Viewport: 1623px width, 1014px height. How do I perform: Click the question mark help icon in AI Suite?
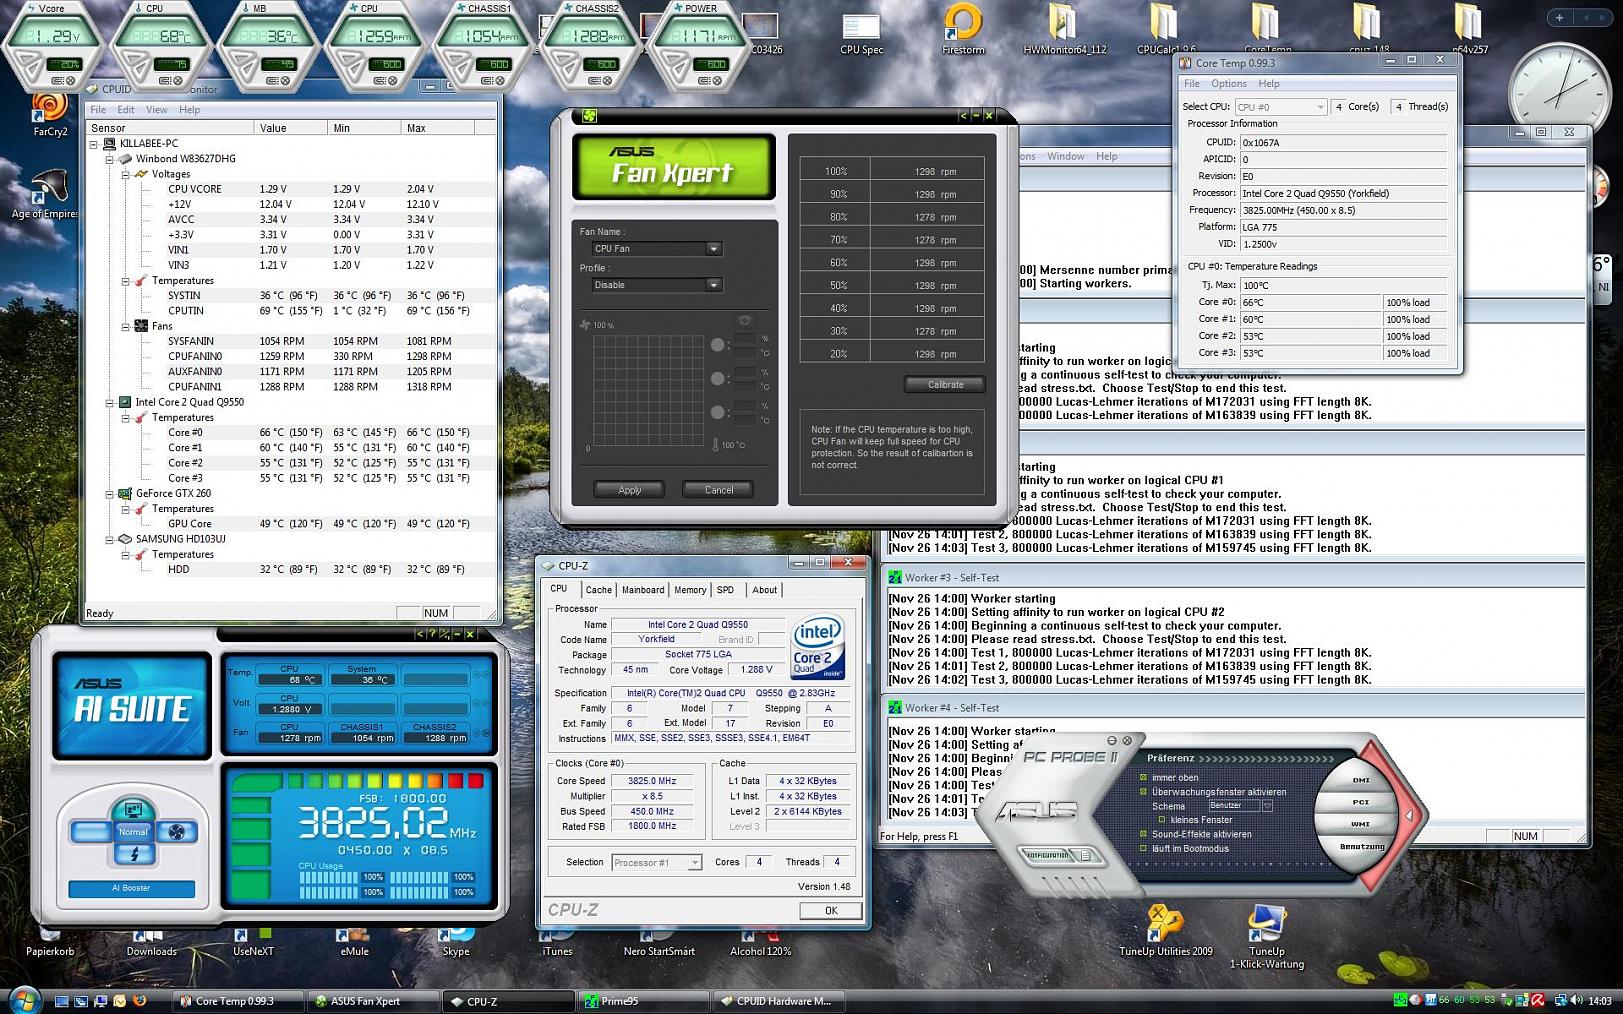coord(431,634)
